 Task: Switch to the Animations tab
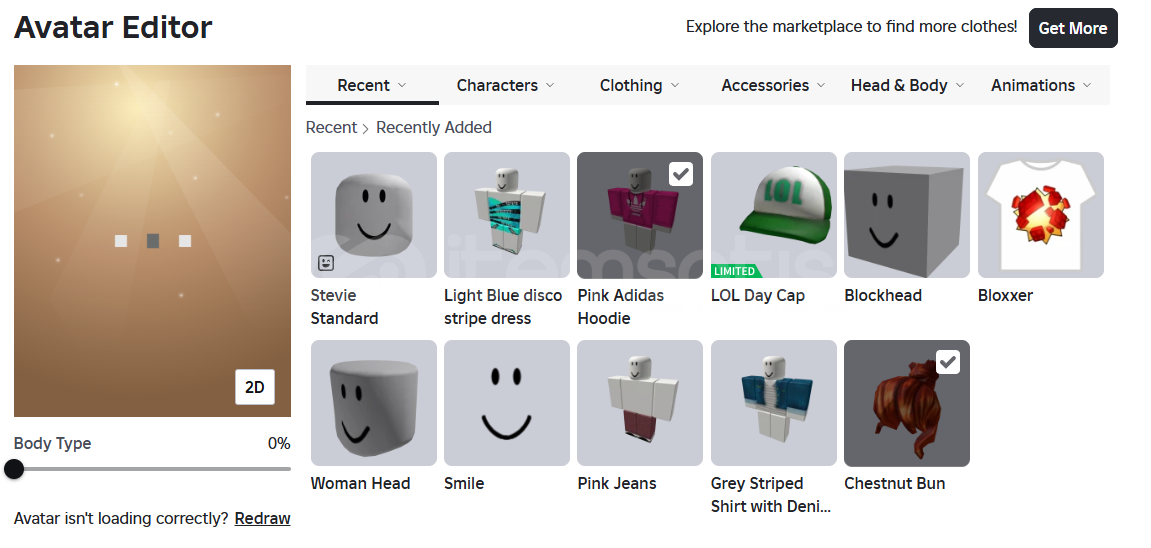[1041, 85]
